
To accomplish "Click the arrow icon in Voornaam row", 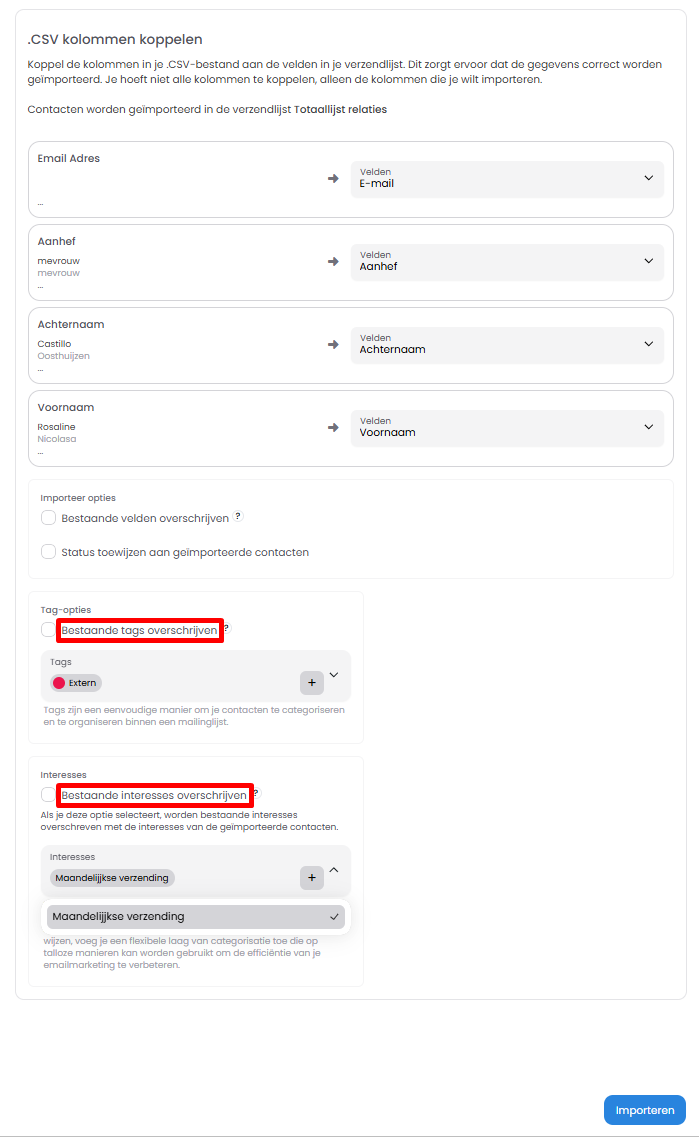I will [x=333, y=427].
